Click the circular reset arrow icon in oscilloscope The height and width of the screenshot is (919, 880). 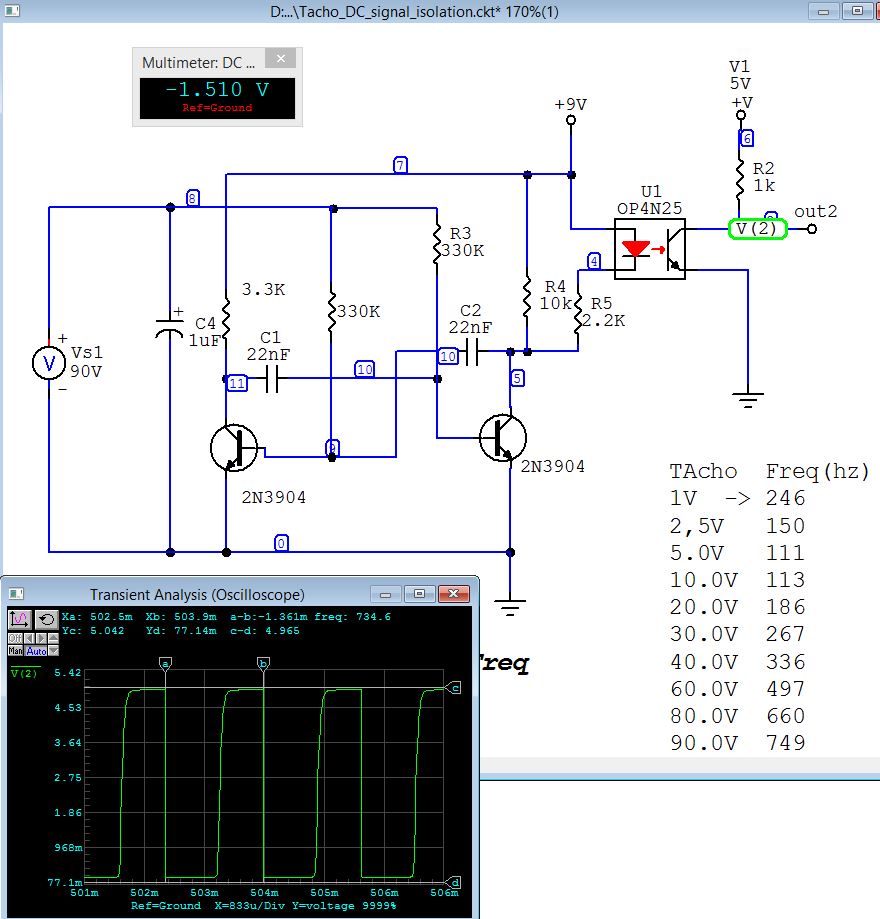click(46, 619)
